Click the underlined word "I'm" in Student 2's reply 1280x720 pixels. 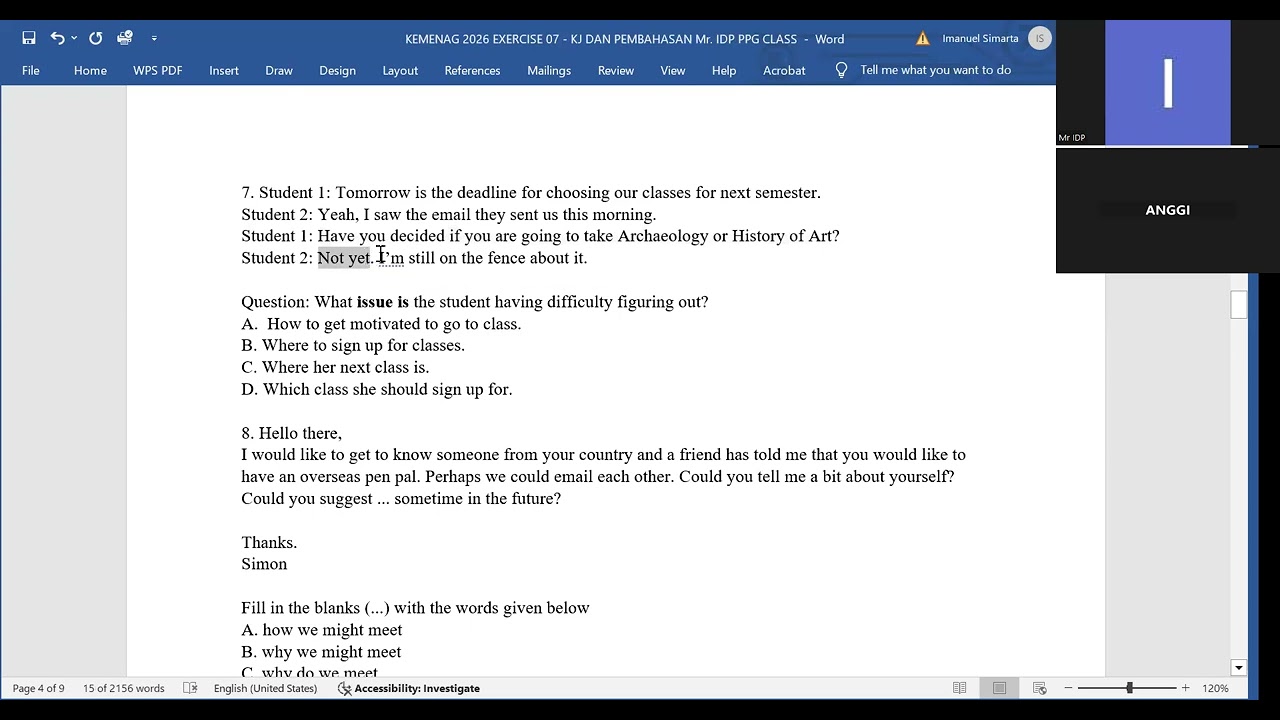(x=391, y=258)
